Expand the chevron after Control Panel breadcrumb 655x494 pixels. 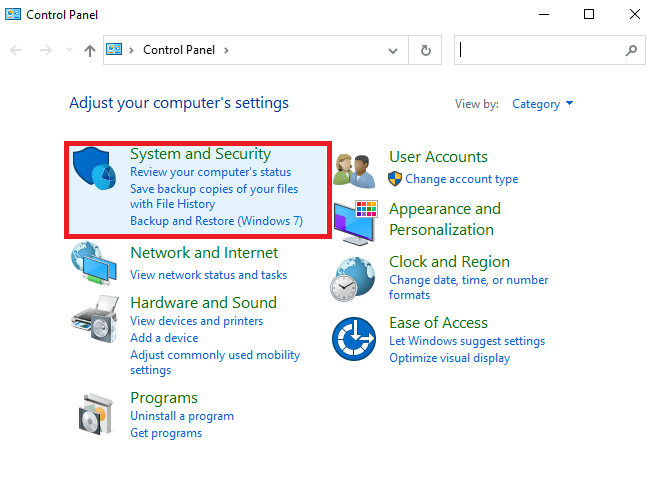click(x=226, y=51)
